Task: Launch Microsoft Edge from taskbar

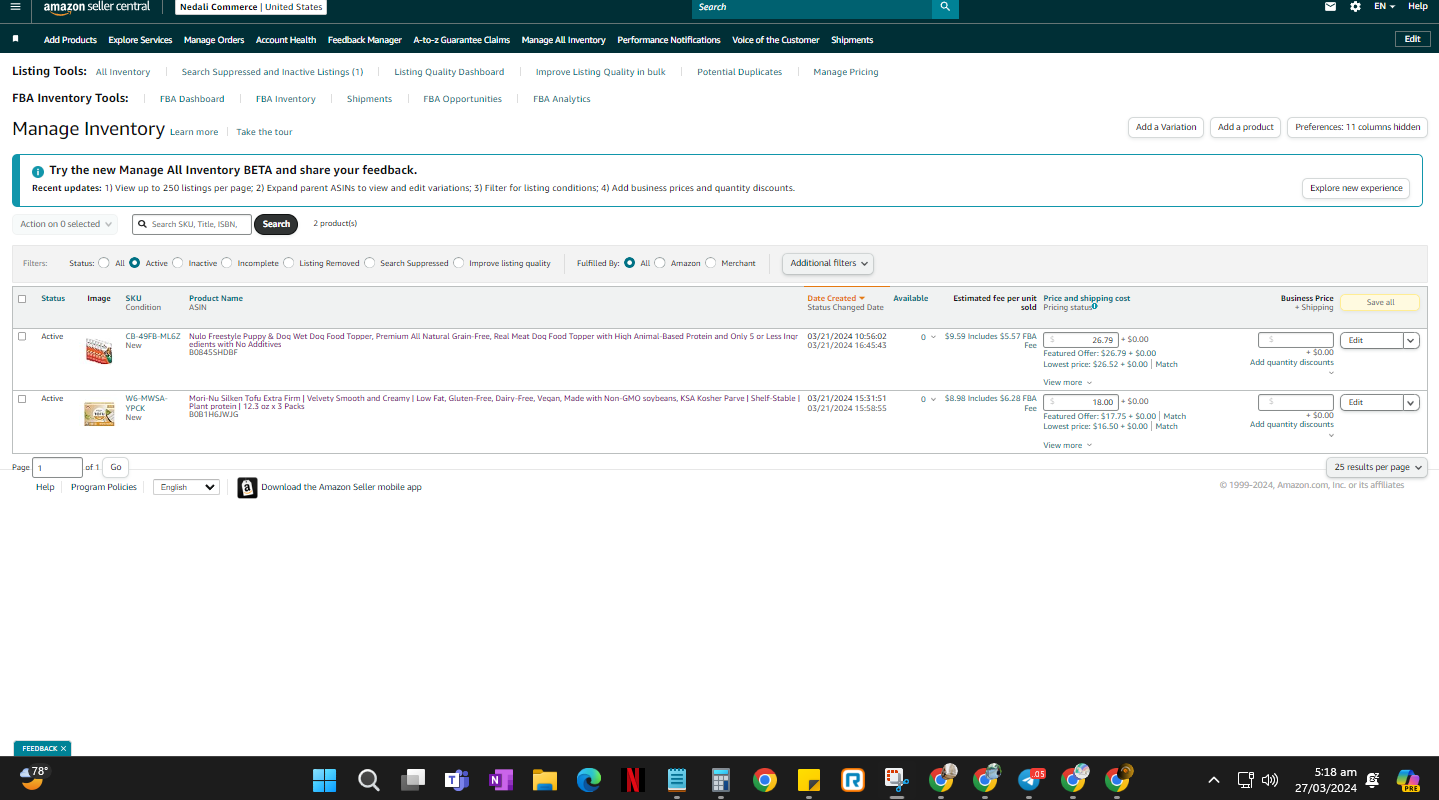Action: [x=588, y=780]
